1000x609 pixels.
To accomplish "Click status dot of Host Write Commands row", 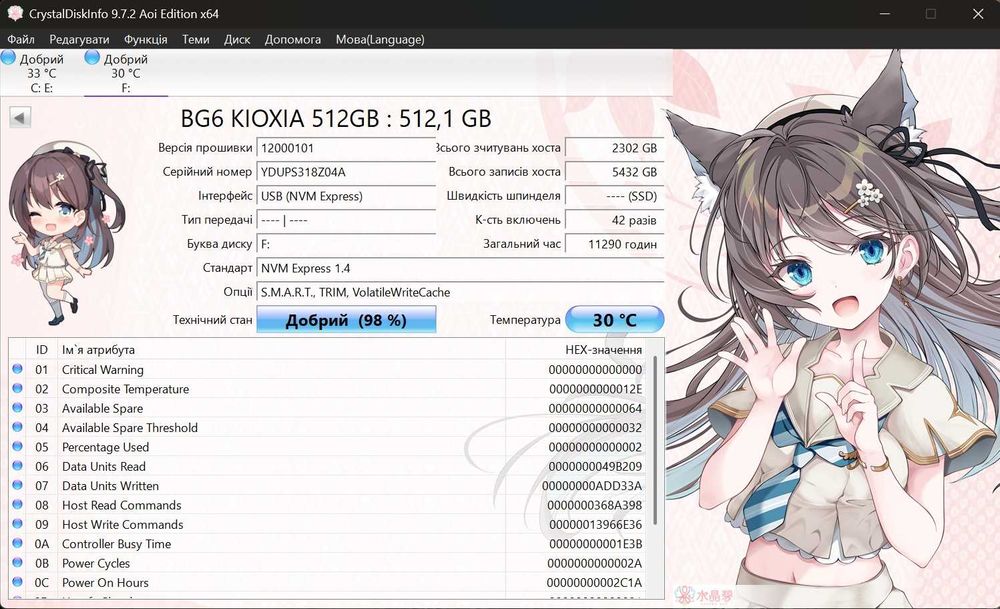I will coord(17,524).
